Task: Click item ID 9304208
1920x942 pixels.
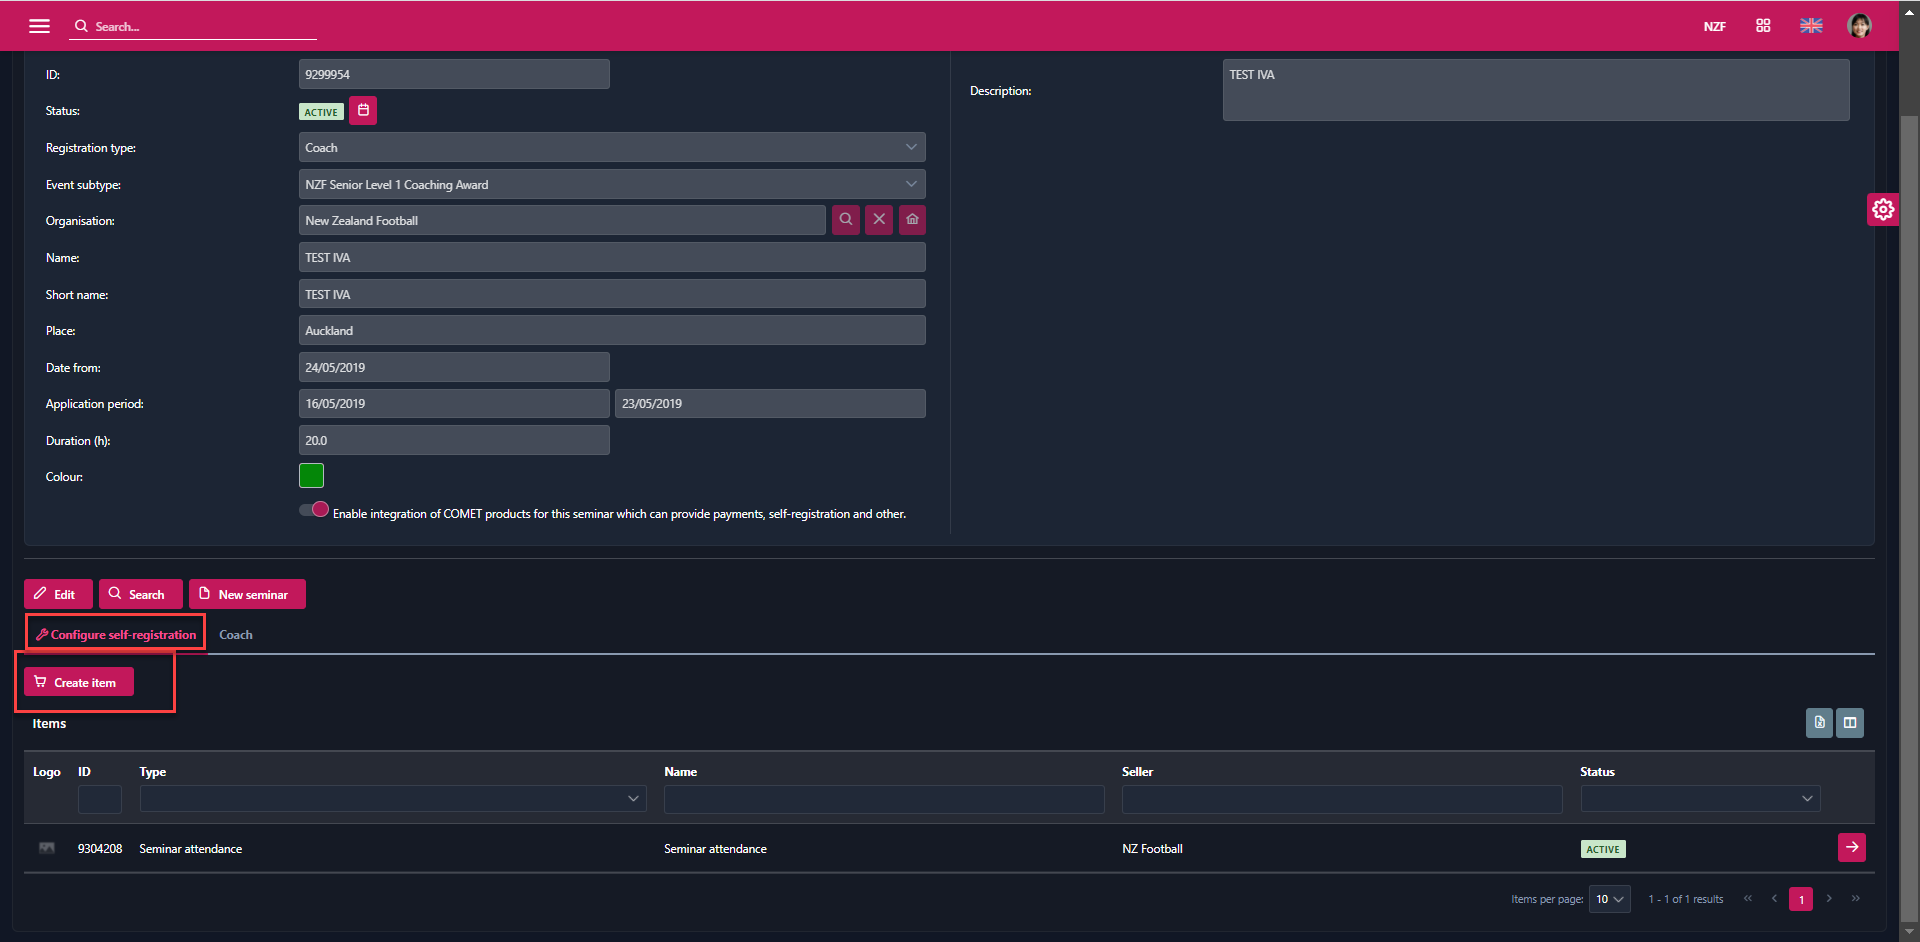Action: (100, 848)
